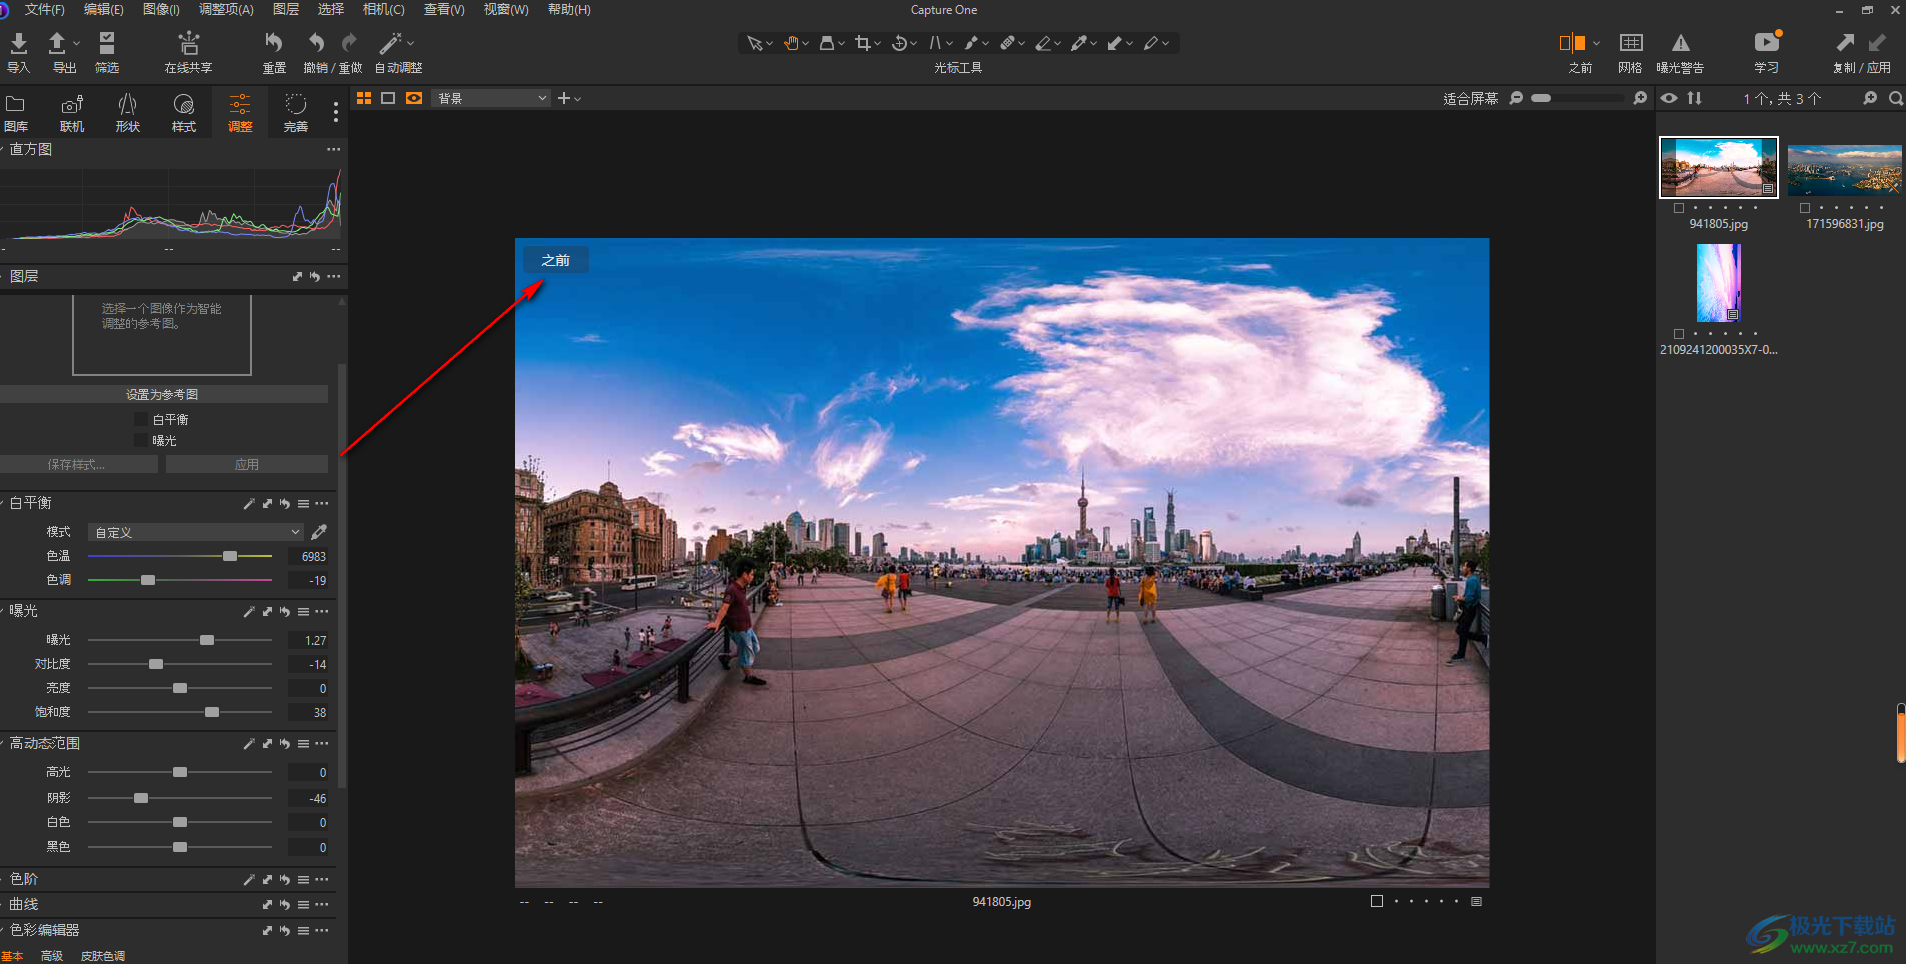The image size is (1906, 964).
Task: Select the Crop cursor tool
Action: tap(862, 43)
